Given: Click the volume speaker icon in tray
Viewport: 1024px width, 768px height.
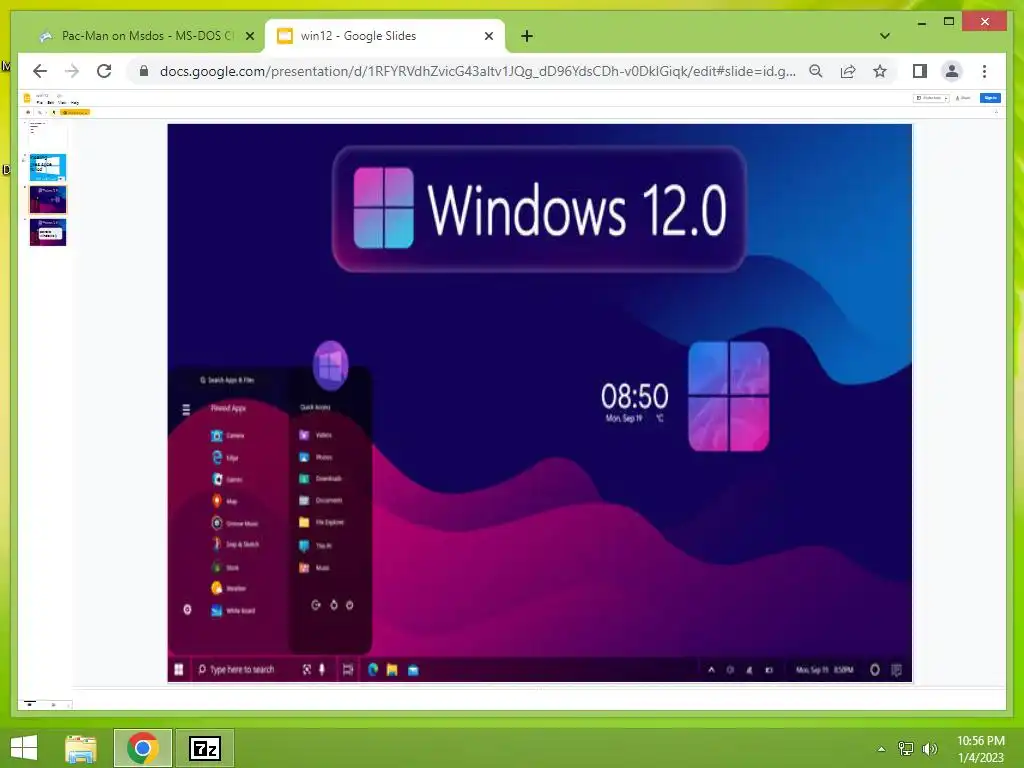Looking at the screenshot, I should [929, 748].
